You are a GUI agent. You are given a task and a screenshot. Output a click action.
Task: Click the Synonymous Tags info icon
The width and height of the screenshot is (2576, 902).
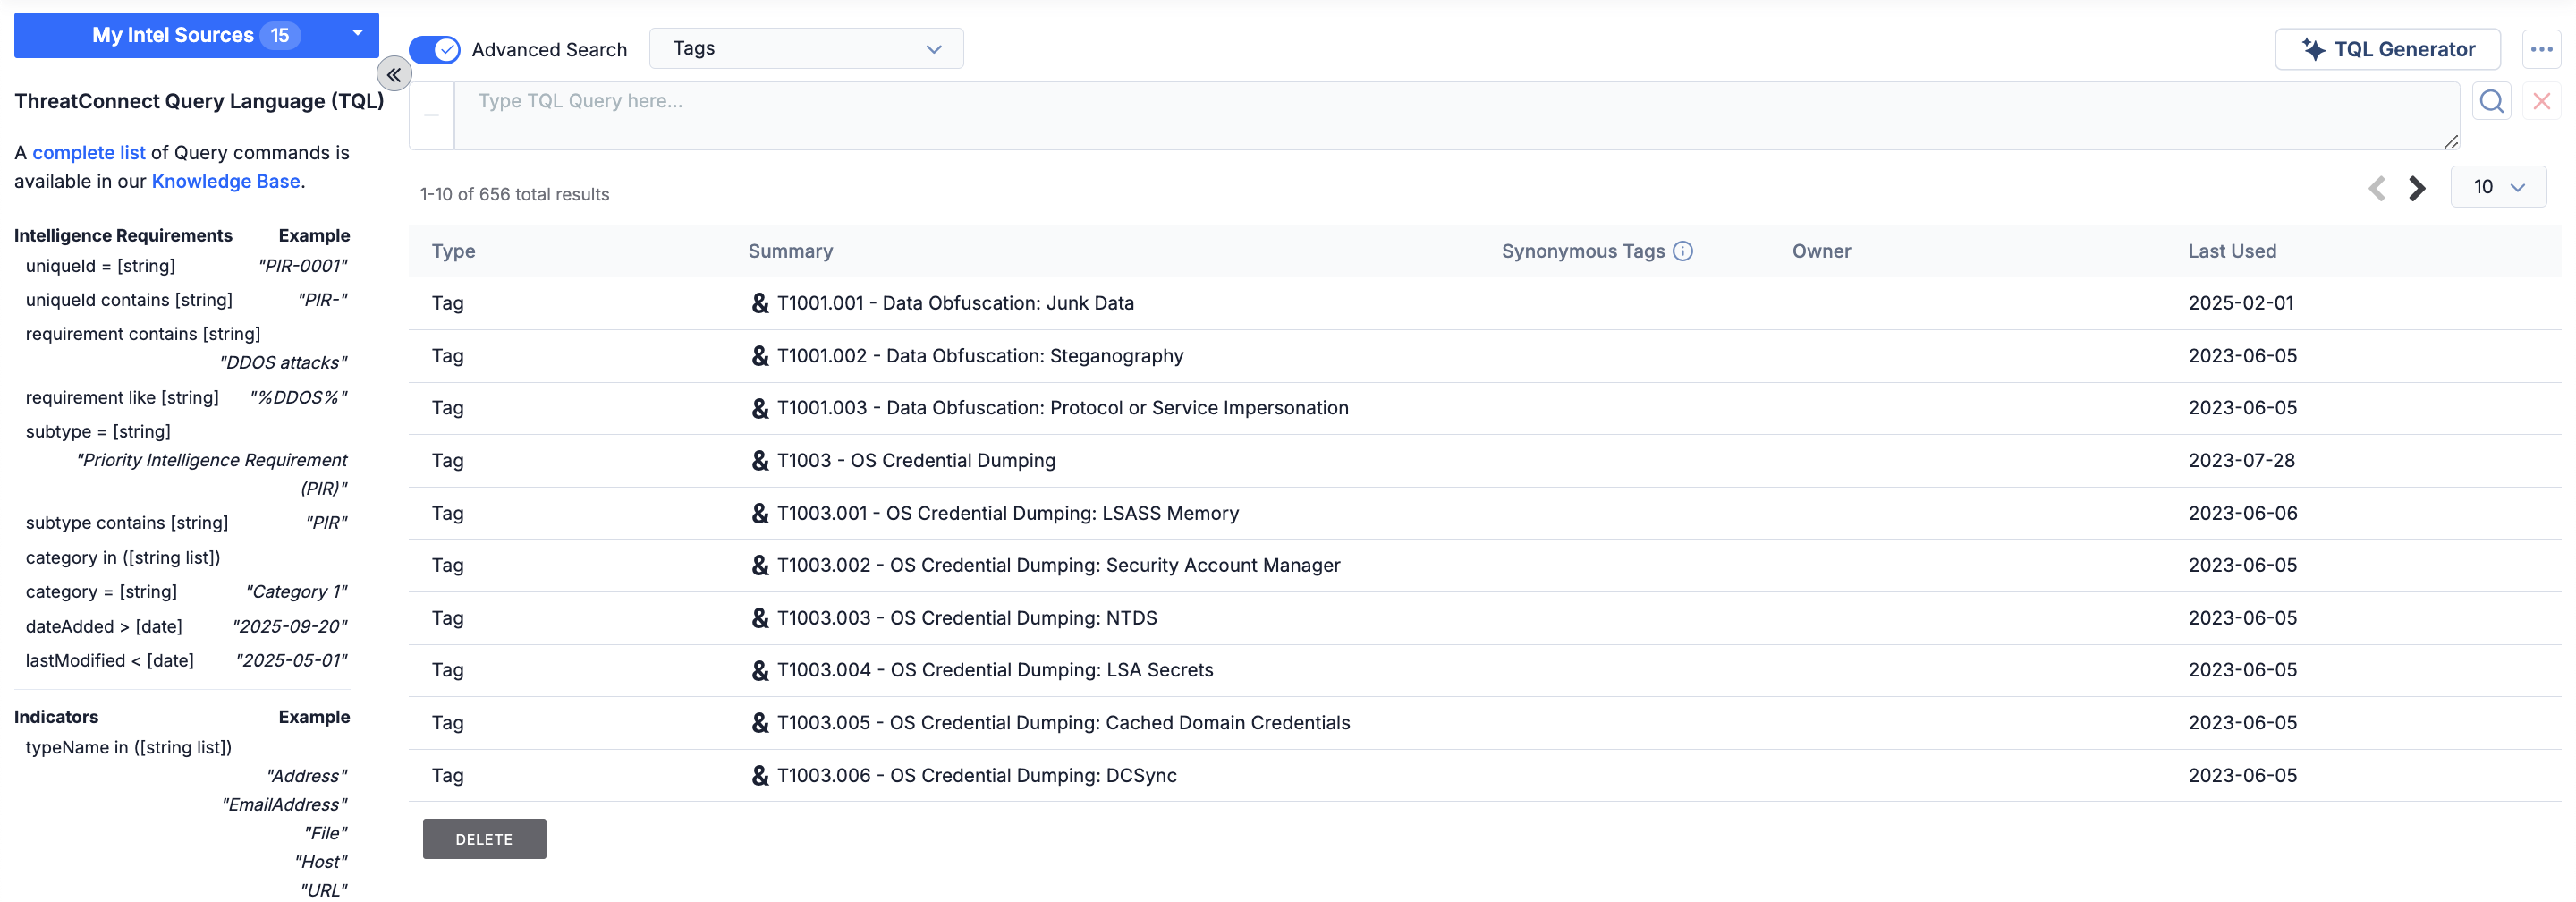pos(1683,251)
